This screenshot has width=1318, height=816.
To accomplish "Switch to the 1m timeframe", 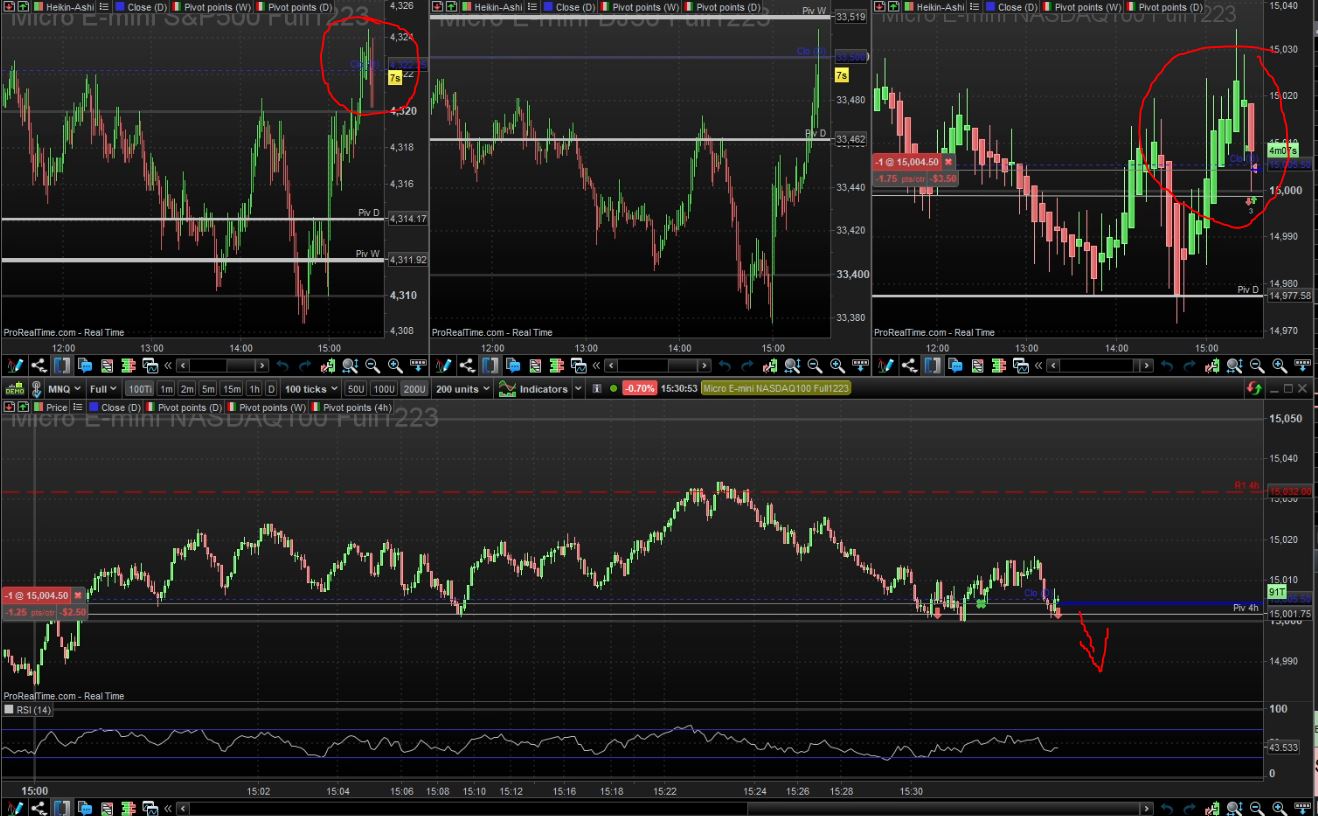I will coord(166,389).
